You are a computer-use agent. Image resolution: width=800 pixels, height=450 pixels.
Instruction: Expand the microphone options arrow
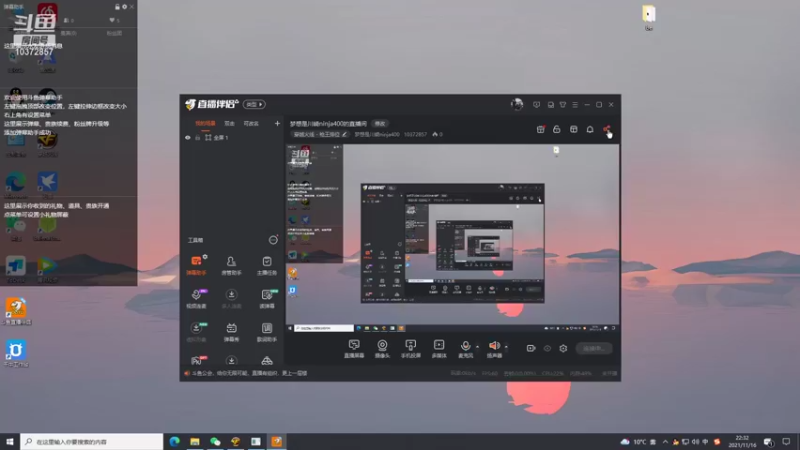point(477,347)
